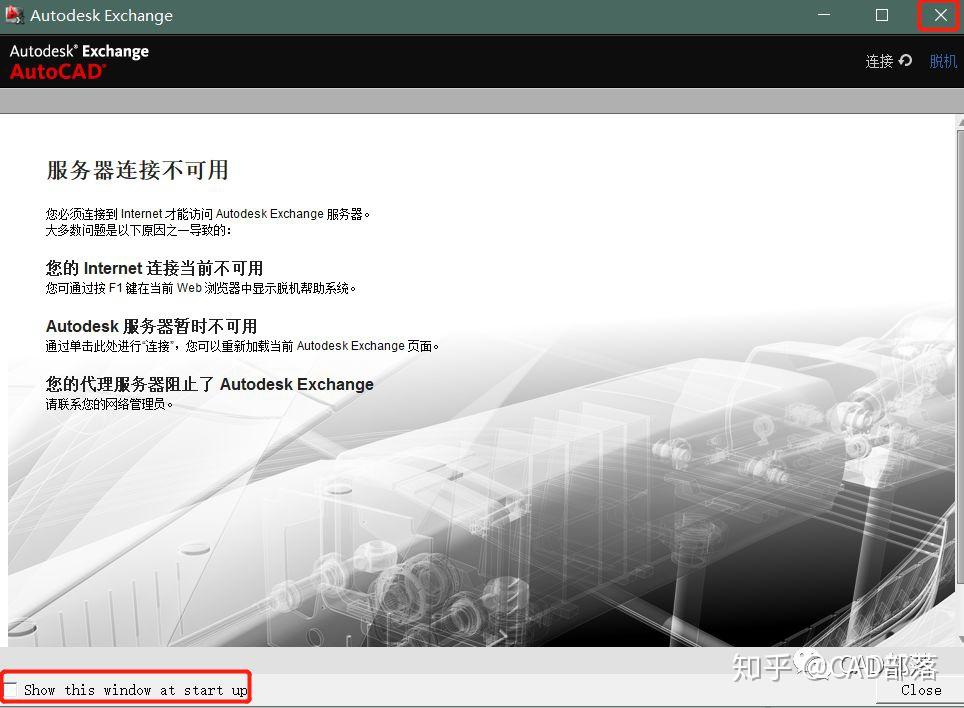Viewport: 964px width, 708px height.
Task: Open the title bar application icon menu
Action: click(x=14, y=15)
